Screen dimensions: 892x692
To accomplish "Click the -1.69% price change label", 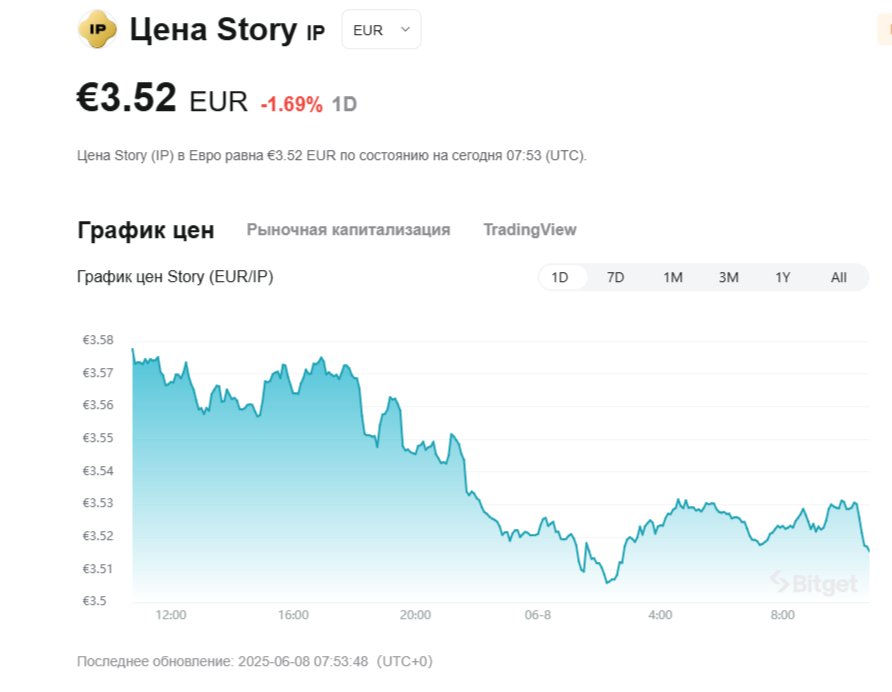I will pos(292,104).
